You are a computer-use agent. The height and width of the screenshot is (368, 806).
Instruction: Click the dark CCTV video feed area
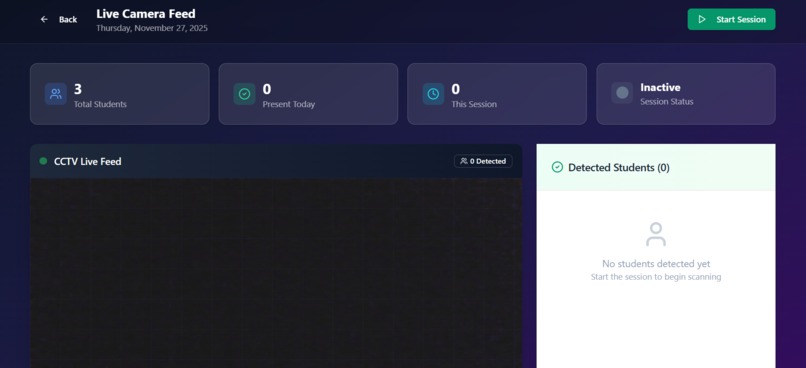coord(276,273)
